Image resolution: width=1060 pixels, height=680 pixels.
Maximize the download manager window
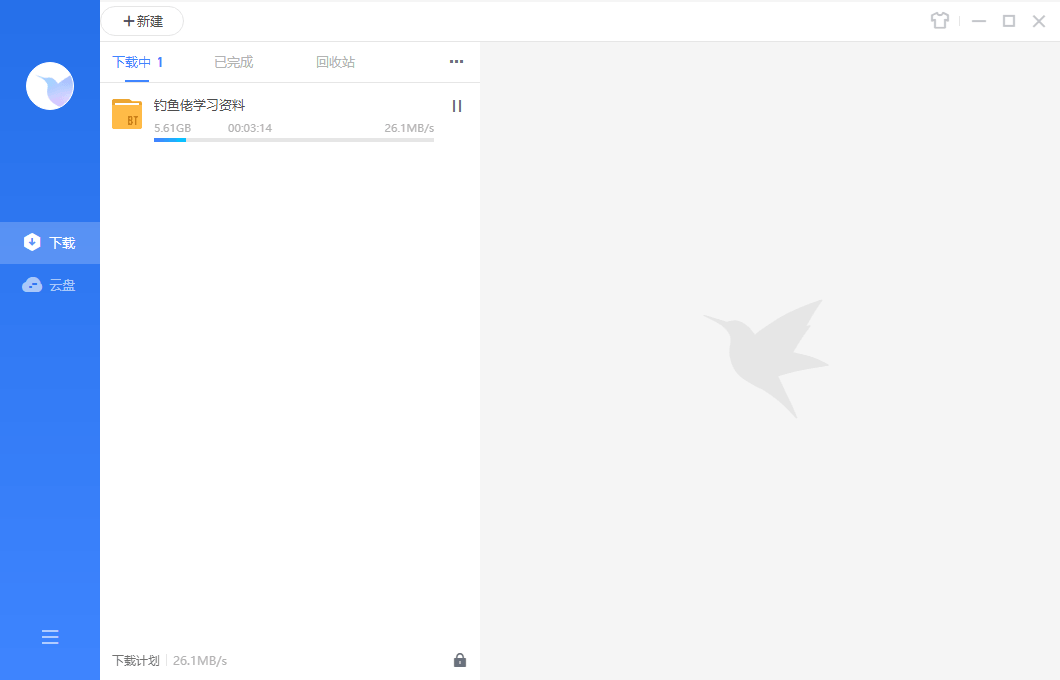tap(1009, 21)
